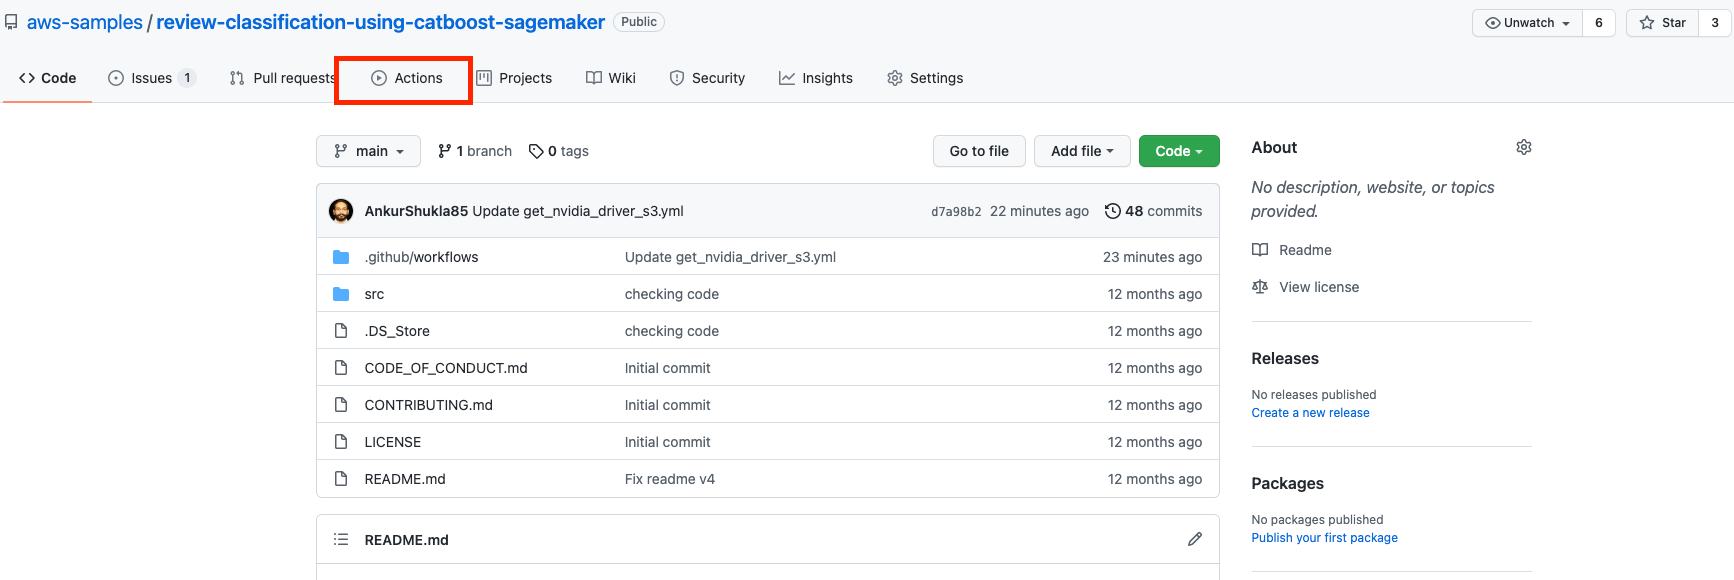The height and width of the screenshot is (580, 1734).
Task: Open 'Fix readme v4' commit message
Action: [x=670, y=479]
